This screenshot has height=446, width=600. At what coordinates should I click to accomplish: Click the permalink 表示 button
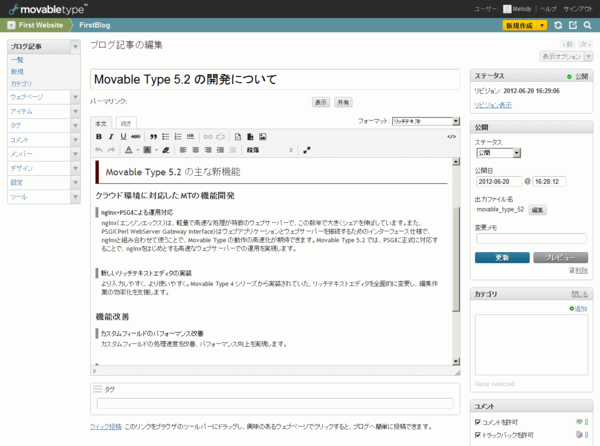tap(321, 102)
